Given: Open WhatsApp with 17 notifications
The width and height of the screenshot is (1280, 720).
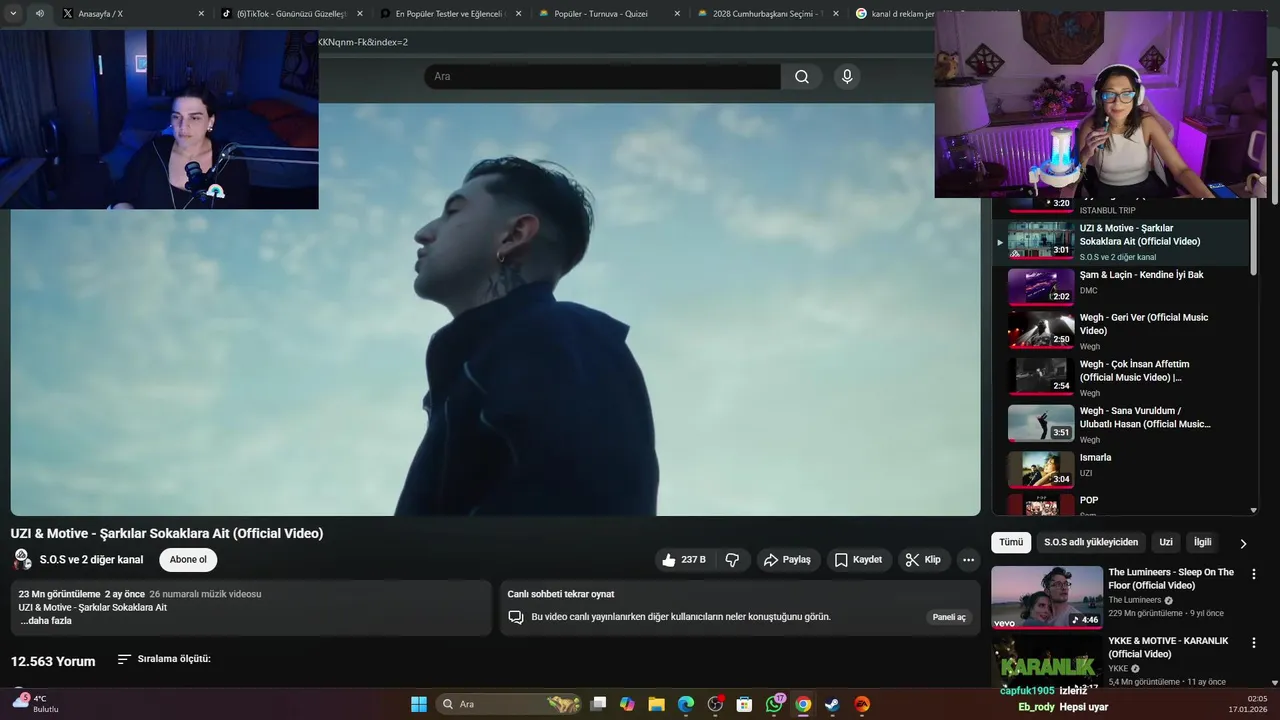Looking at the screenshot, I should tap(774, 704).
